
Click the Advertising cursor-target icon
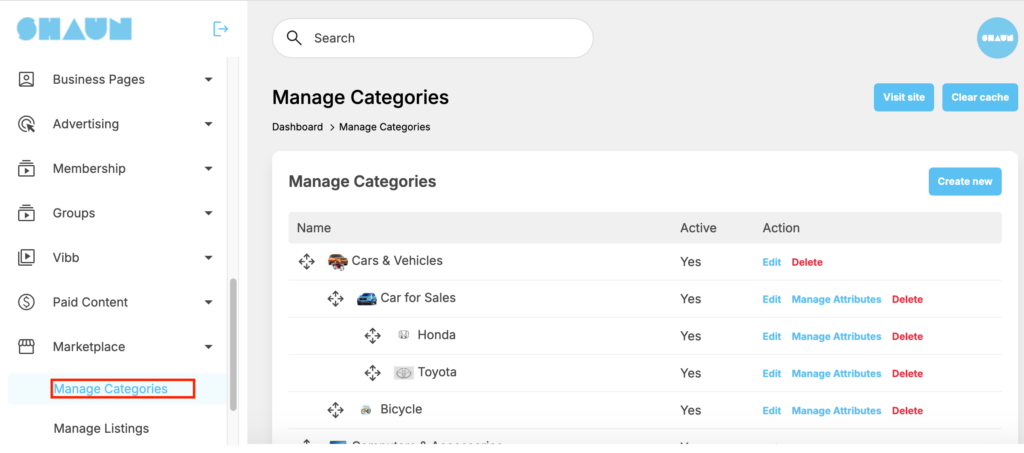pos(27,124)
